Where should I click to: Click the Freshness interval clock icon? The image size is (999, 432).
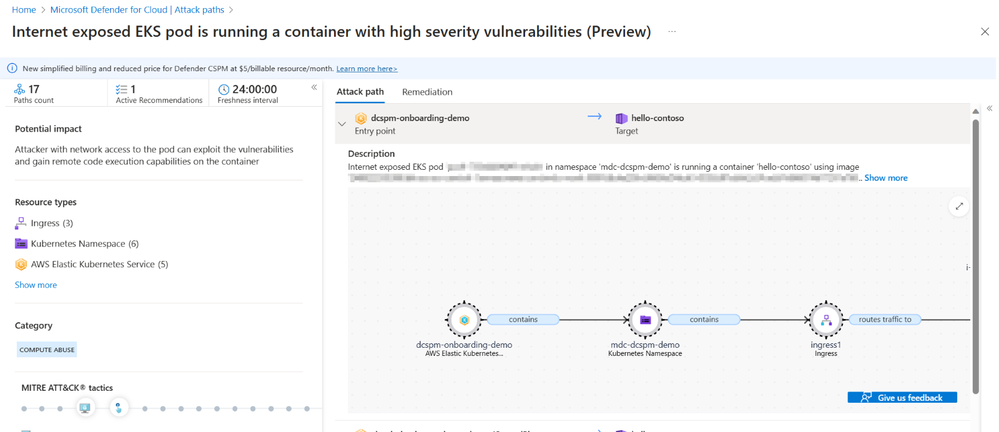(223, 89)
